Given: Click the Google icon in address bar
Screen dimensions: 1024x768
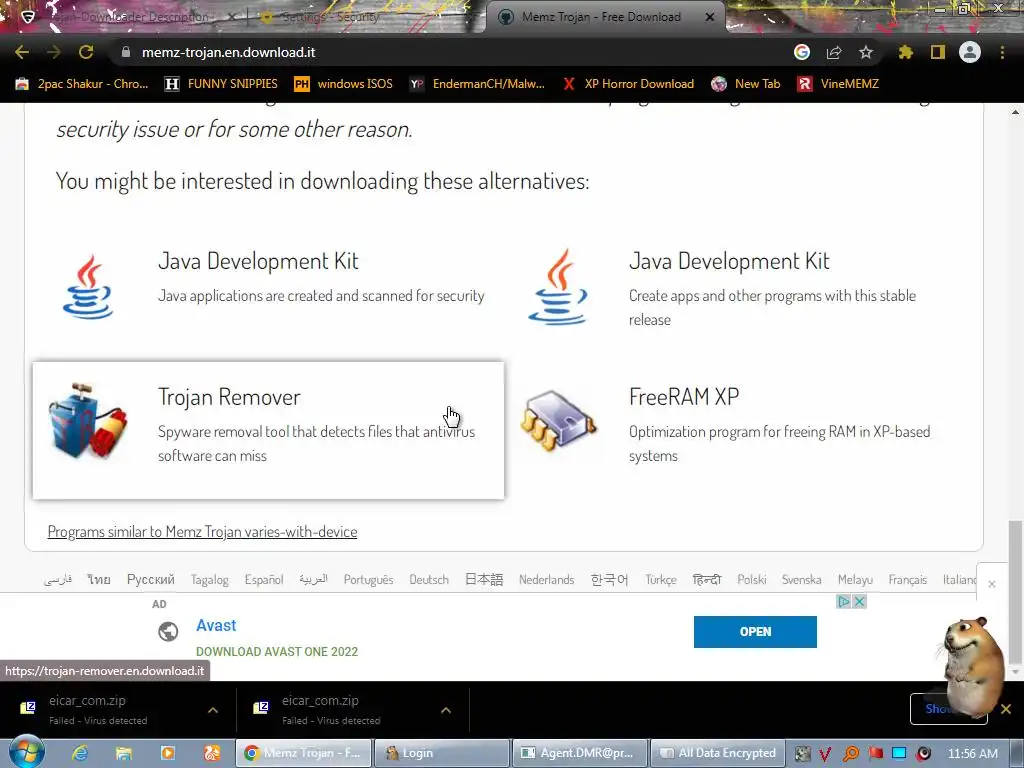Looking at the screenshot, I should [801, 52].
